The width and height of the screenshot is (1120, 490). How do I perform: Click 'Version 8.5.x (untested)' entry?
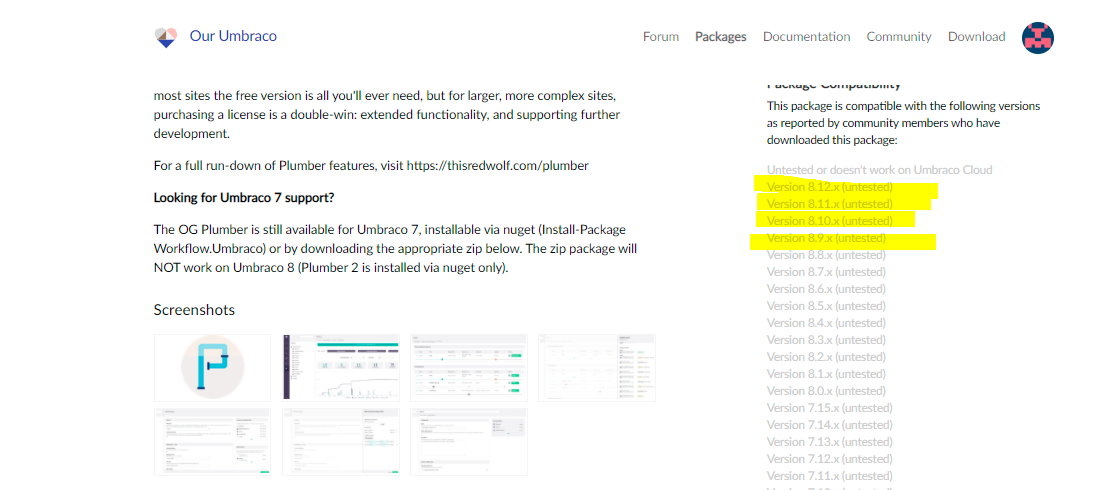coord(826,306)
